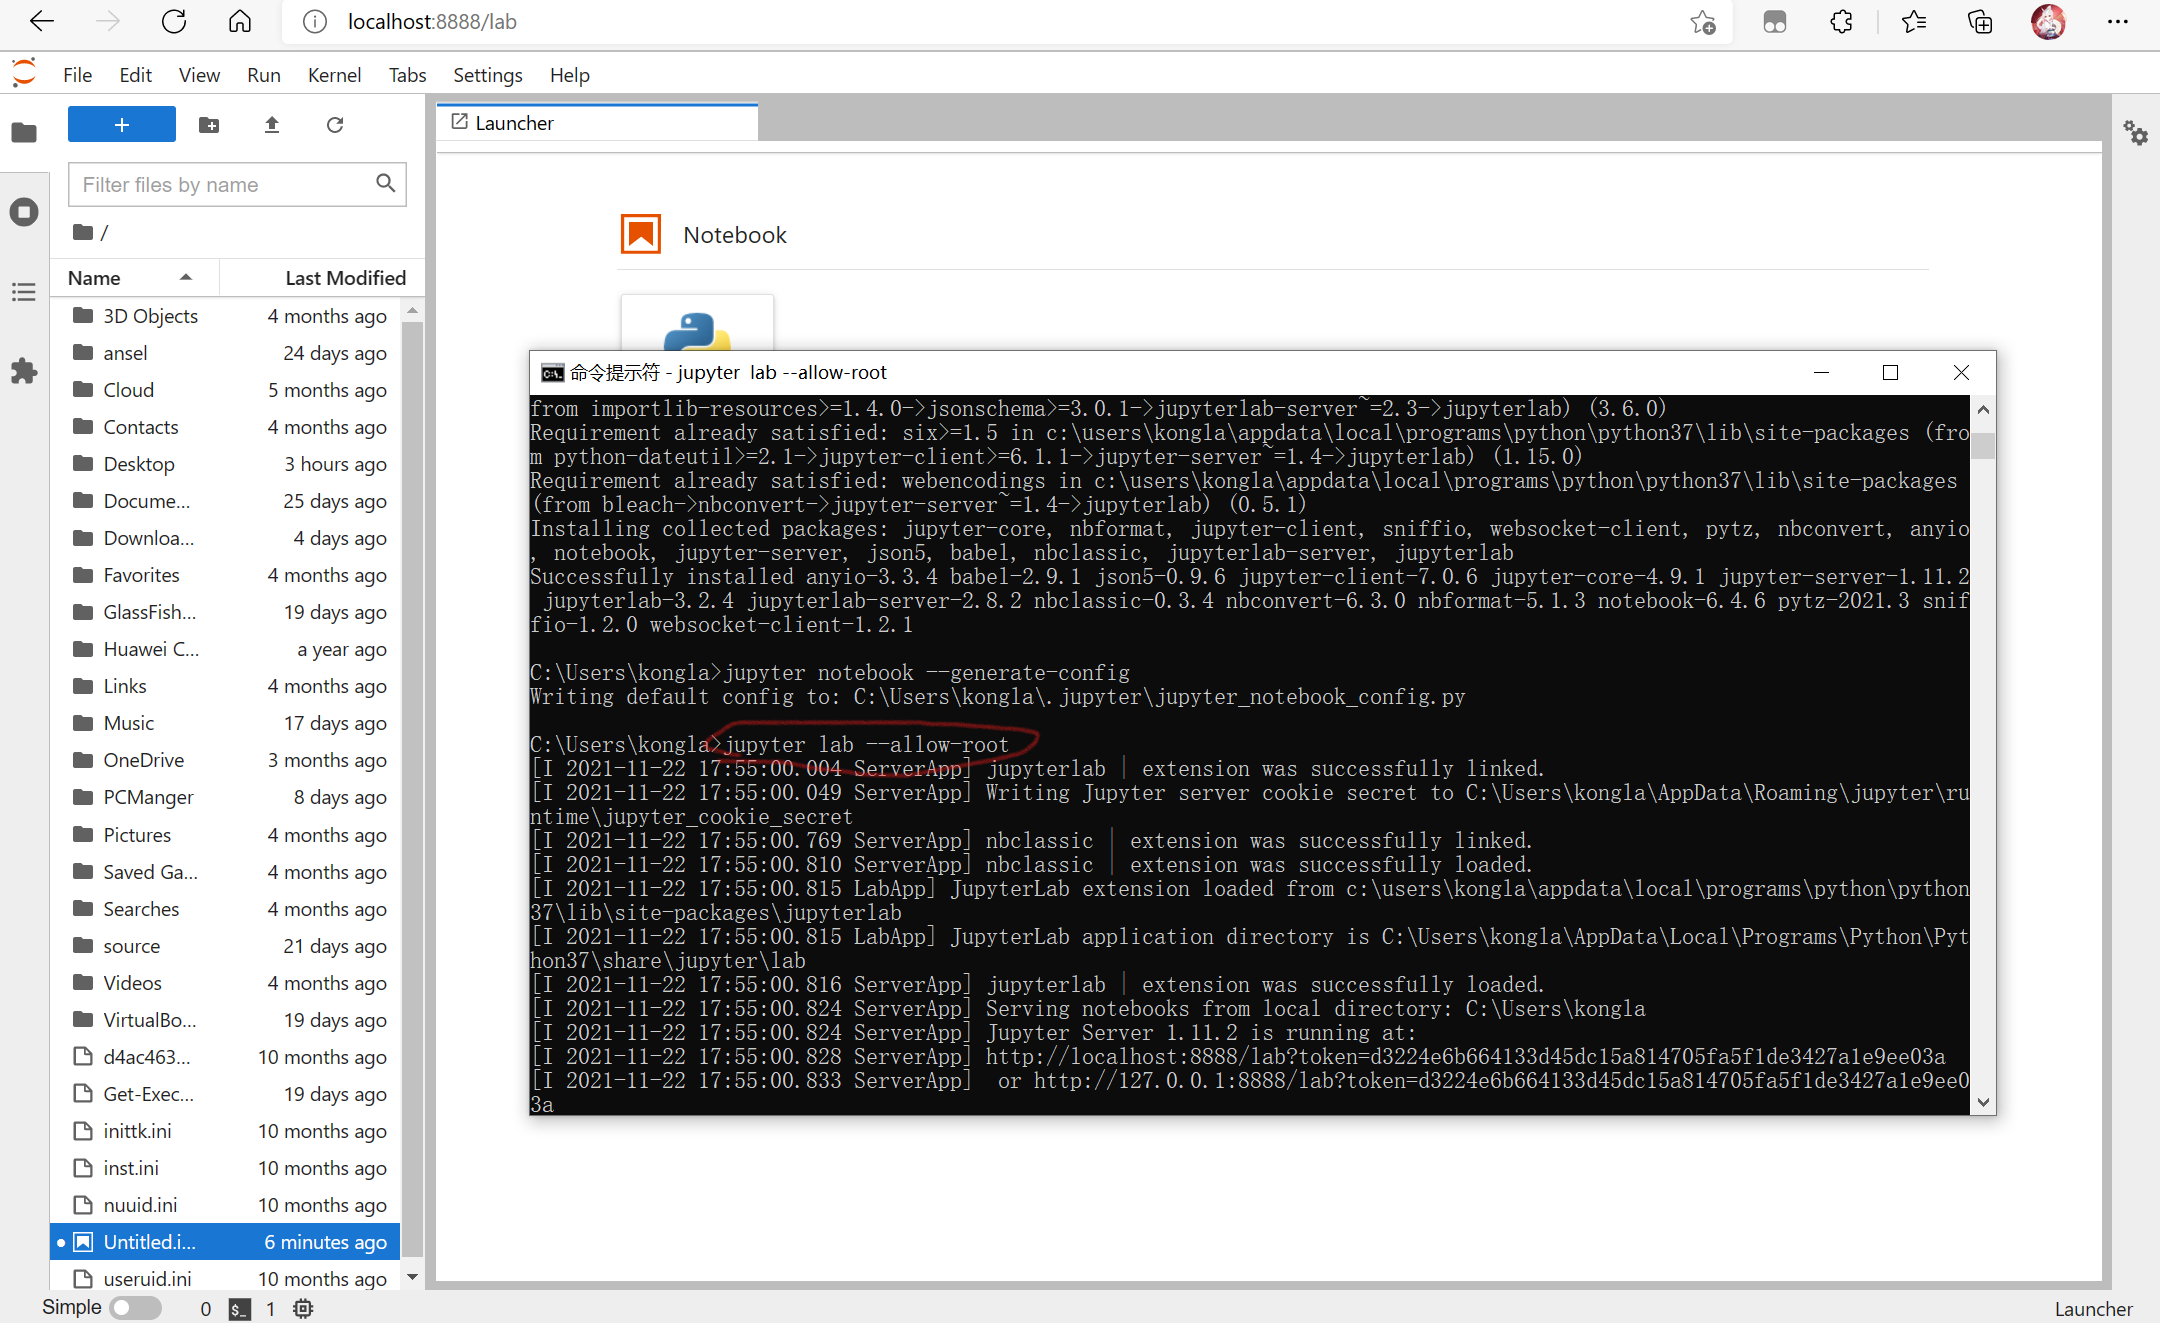Click the upload files icon
2160x1323 pixels.
tap(270, 126)
